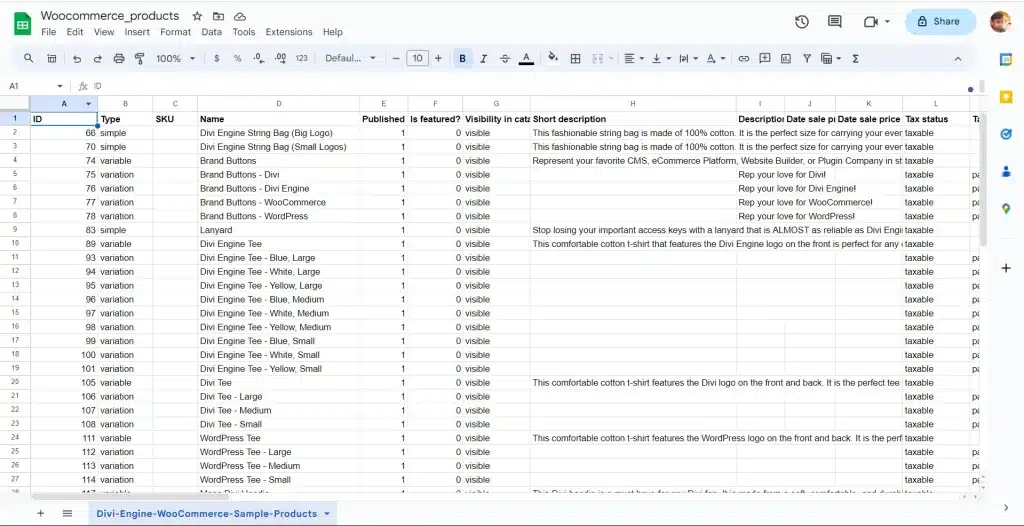Toggle bold formatting button
1024x526 pixels.
click(462, 59)
